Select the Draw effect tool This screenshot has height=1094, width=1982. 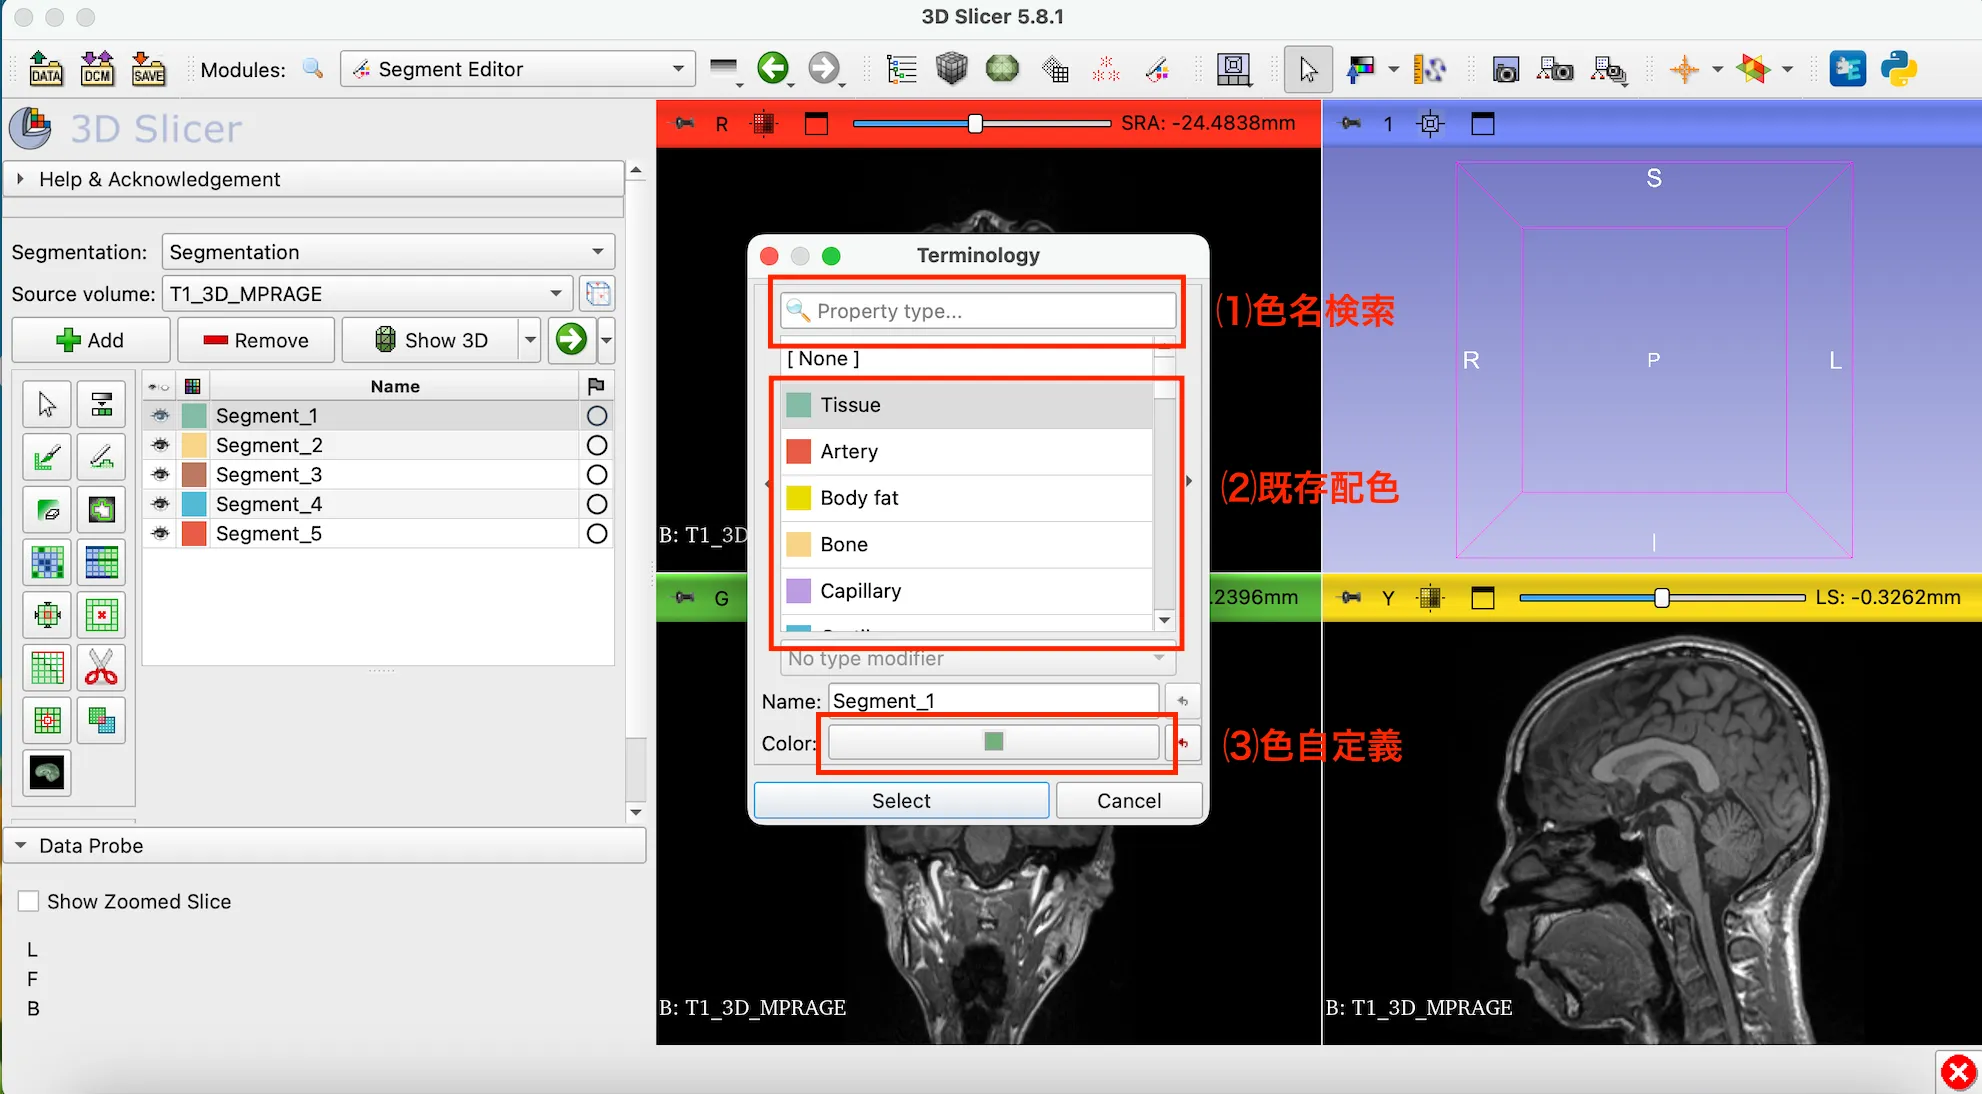[101, 457]
